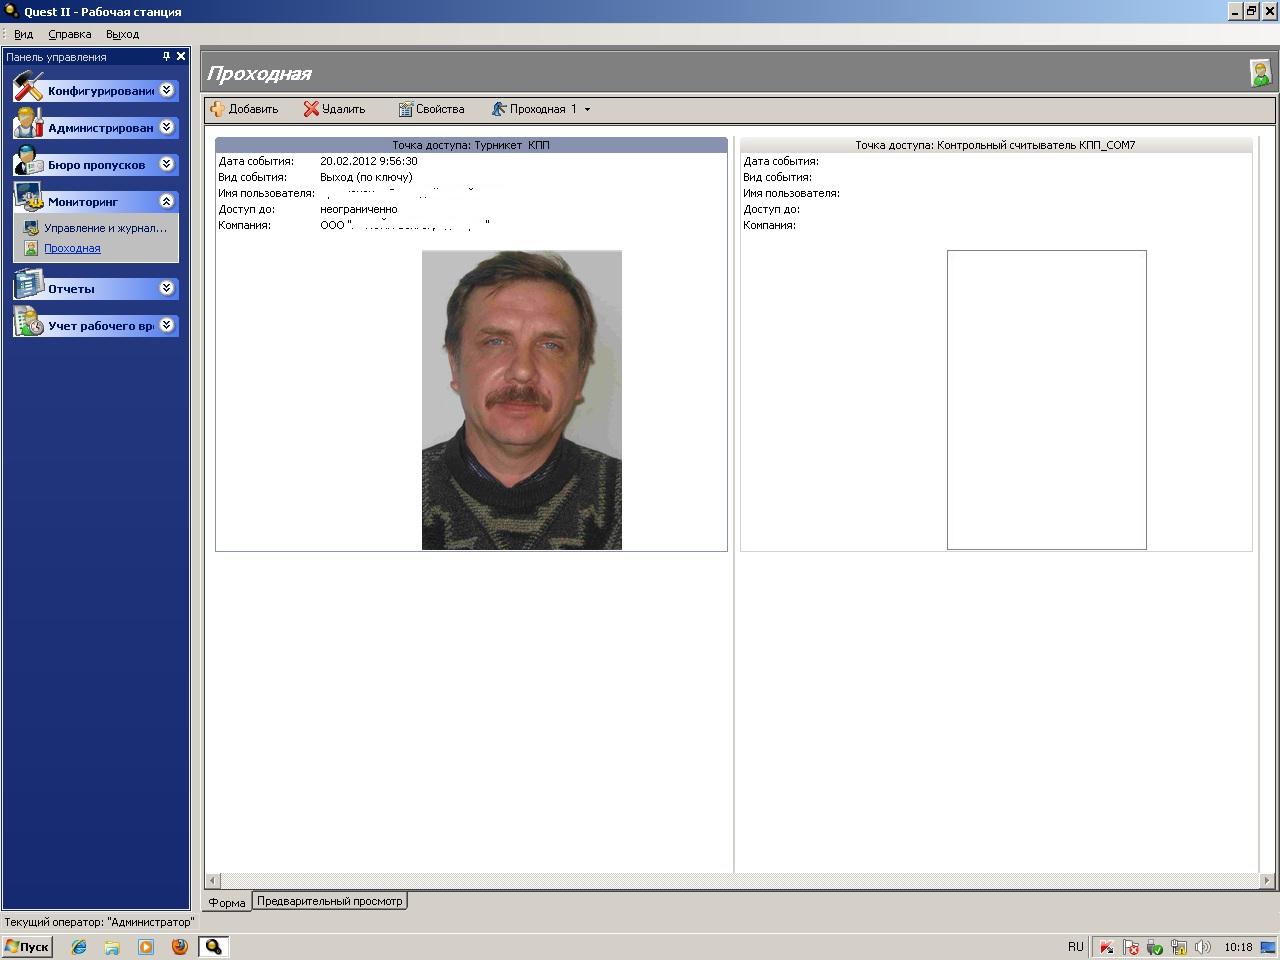
Task: Collapse the Мониторинг section chevron
Action: coord(167,201)
